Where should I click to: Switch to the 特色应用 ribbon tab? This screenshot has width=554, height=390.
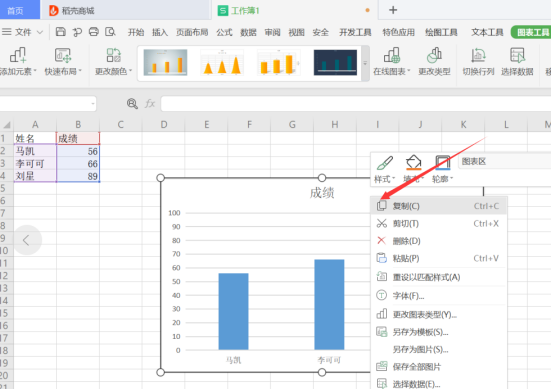[398, 32]
